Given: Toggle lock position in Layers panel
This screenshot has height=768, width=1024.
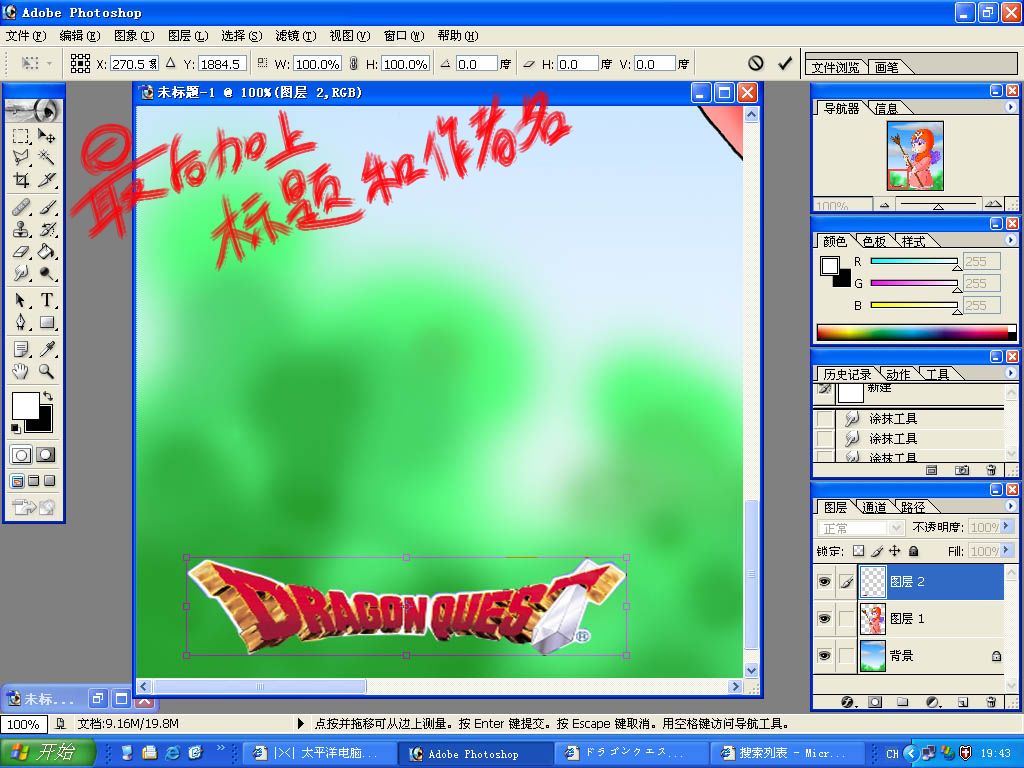Looking at the screenshot, I should 895,551.
